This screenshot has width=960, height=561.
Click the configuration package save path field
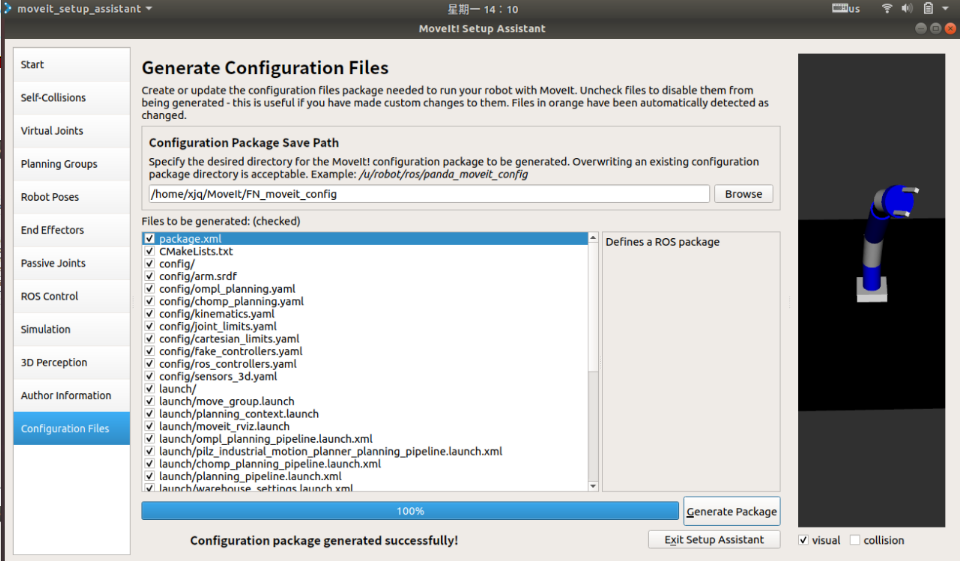(429, 194)
